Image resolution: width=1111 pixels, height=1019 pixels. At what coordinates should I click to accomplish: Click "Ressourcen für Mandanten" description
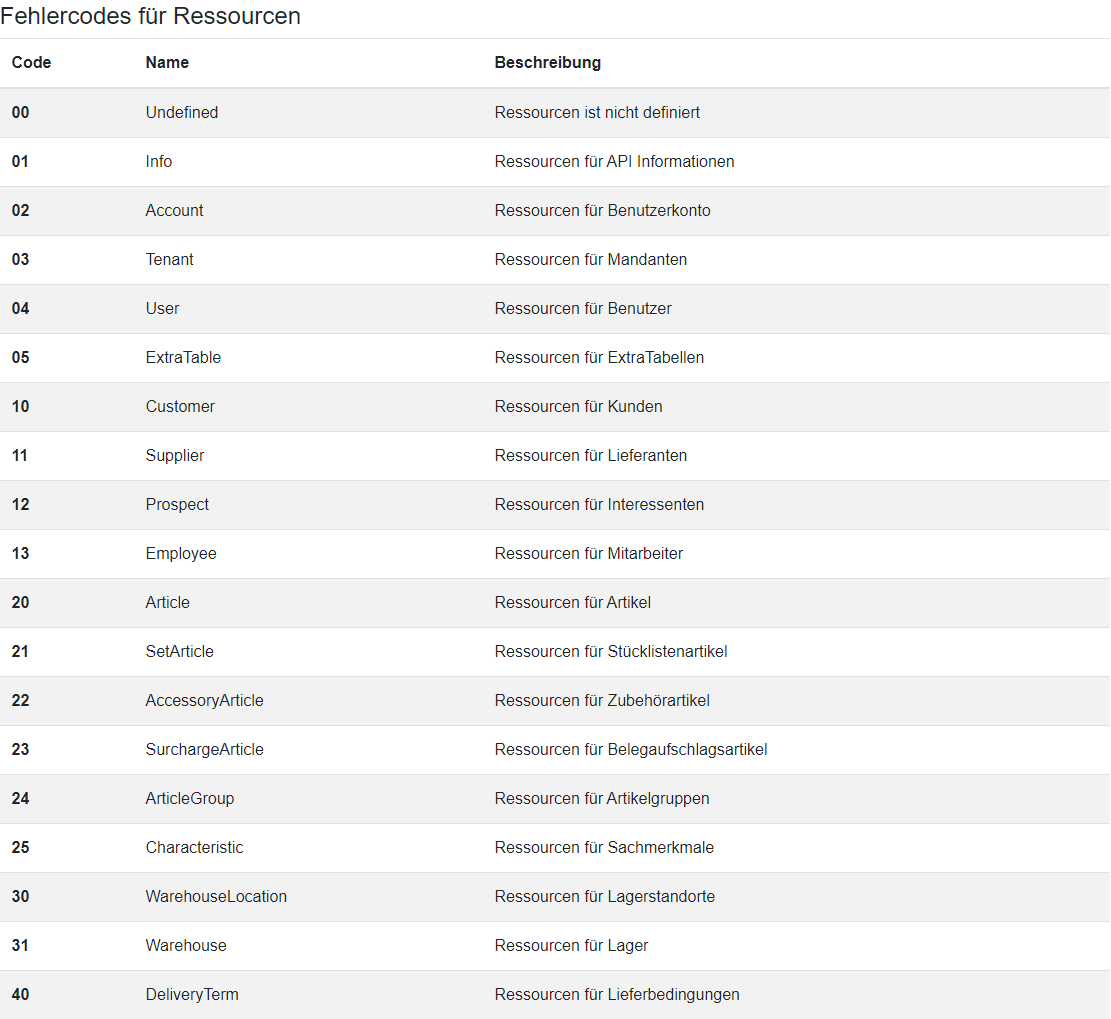[590, 259]
